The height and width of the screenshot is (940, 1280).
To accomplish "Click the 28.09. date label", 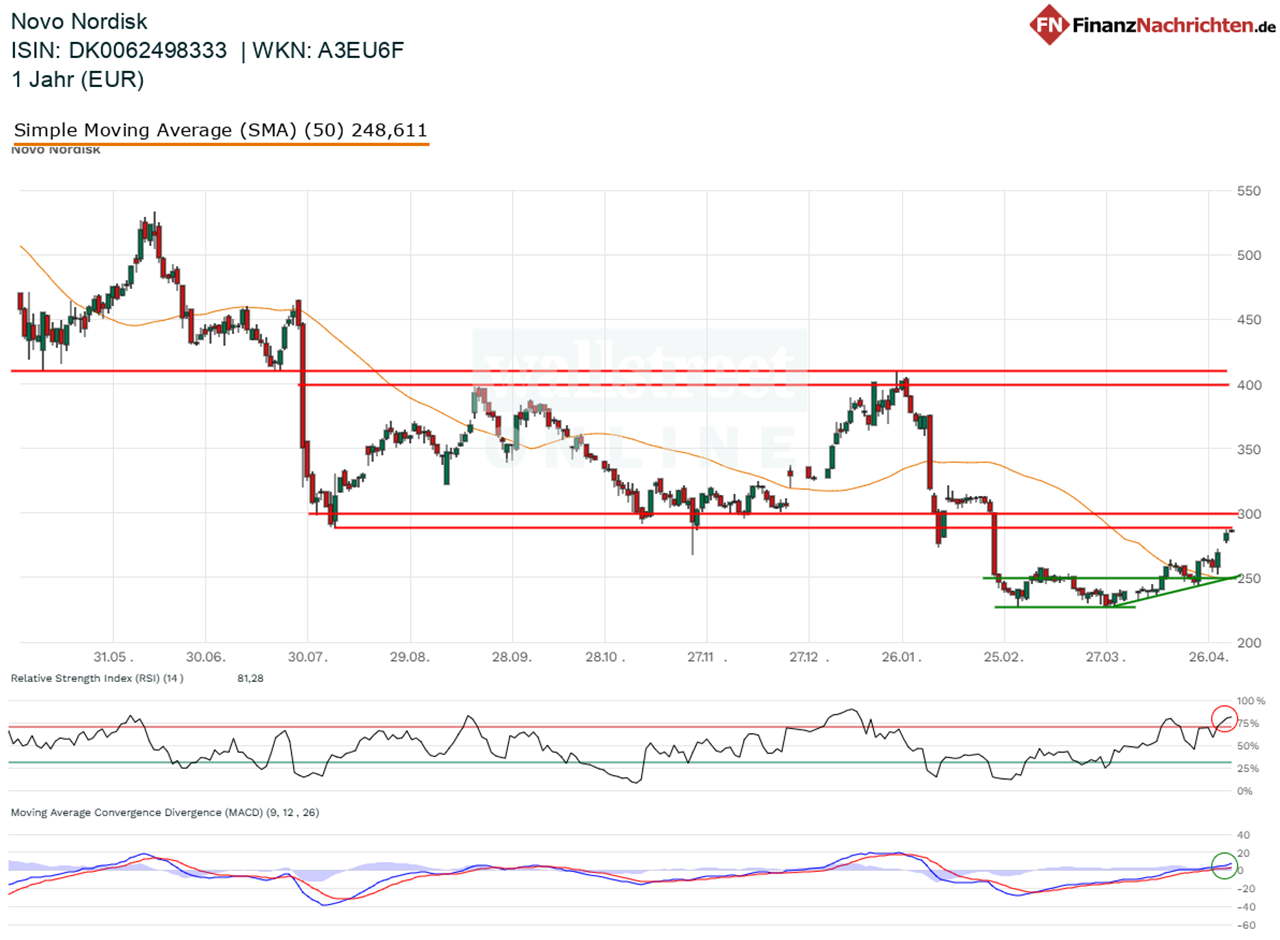I will coord(512,657).
